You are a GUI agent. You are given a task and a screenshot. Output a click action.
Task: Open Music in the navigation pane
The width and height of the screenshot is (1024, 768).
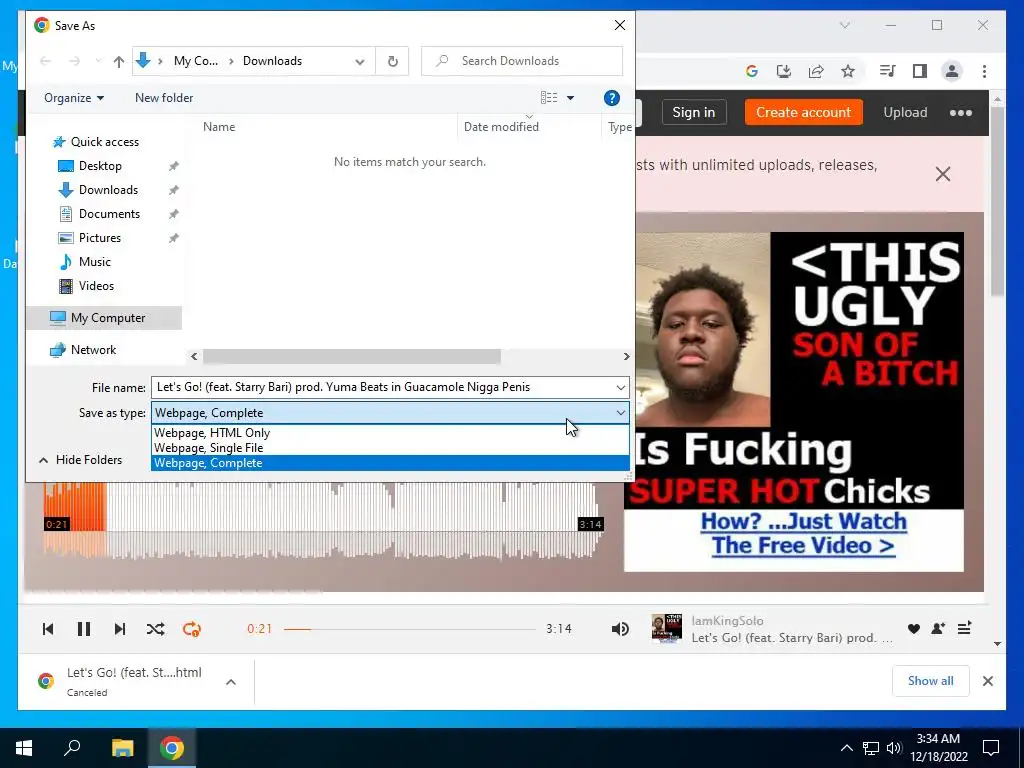click(x=95, y=262)
